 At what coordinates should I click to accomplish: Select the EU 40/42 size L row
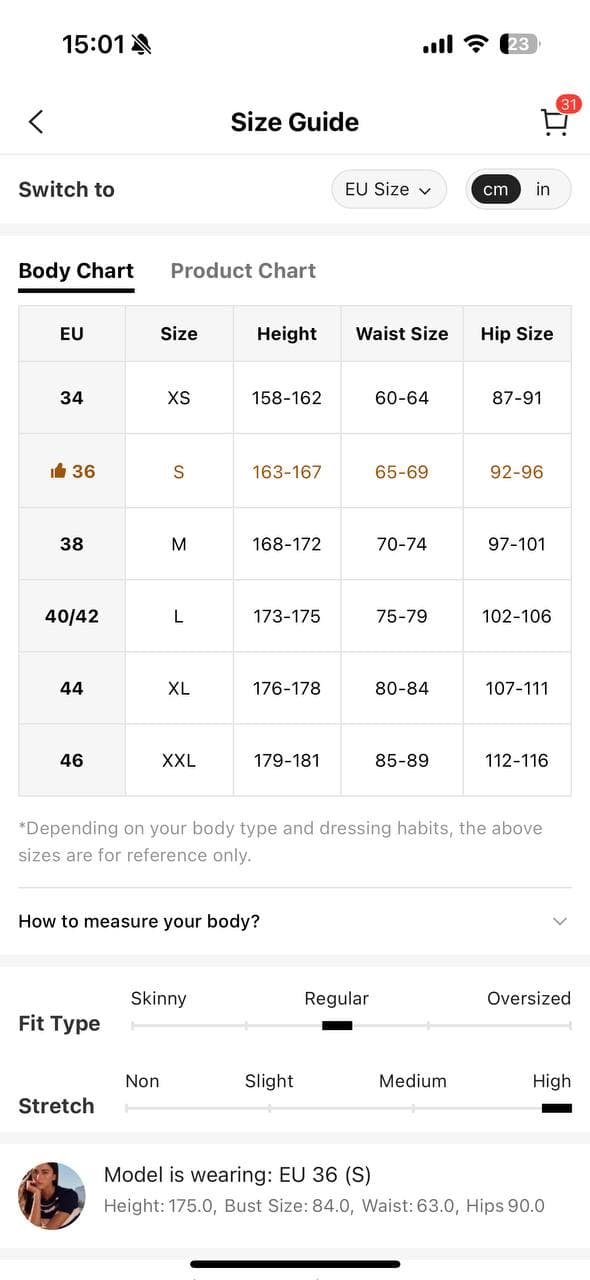tap(295, 616)
